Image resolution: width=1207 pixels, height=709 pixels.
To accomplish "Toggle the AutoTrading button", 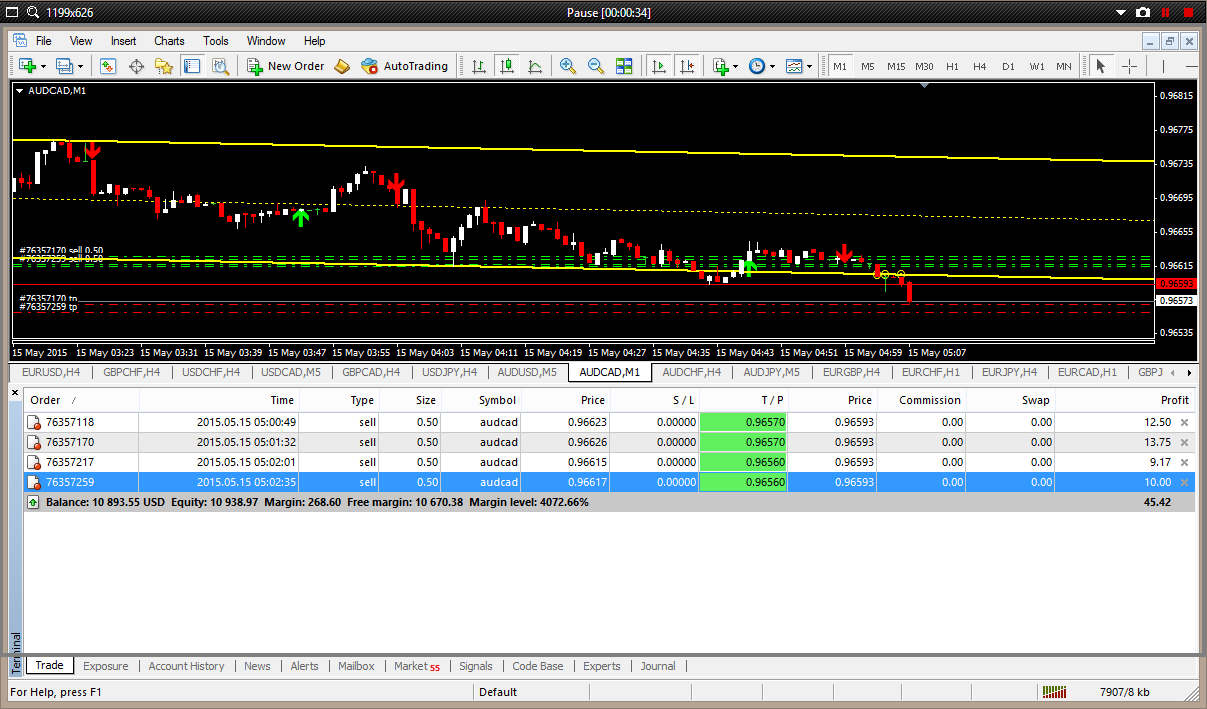I will click(x=404, y=66).
